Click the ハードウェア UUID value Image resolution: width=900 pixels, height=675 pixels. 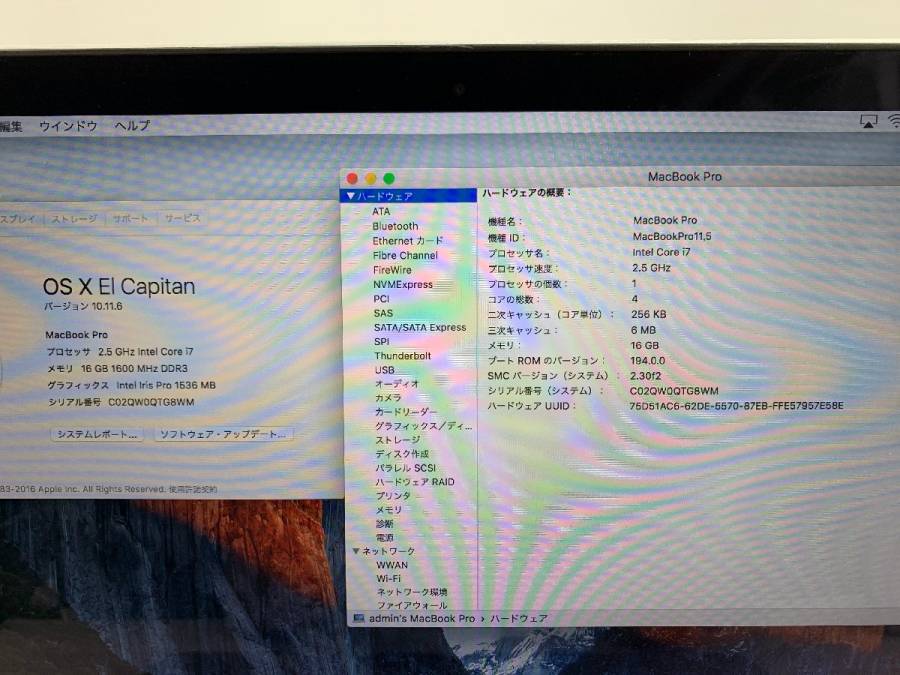point(736,406)
